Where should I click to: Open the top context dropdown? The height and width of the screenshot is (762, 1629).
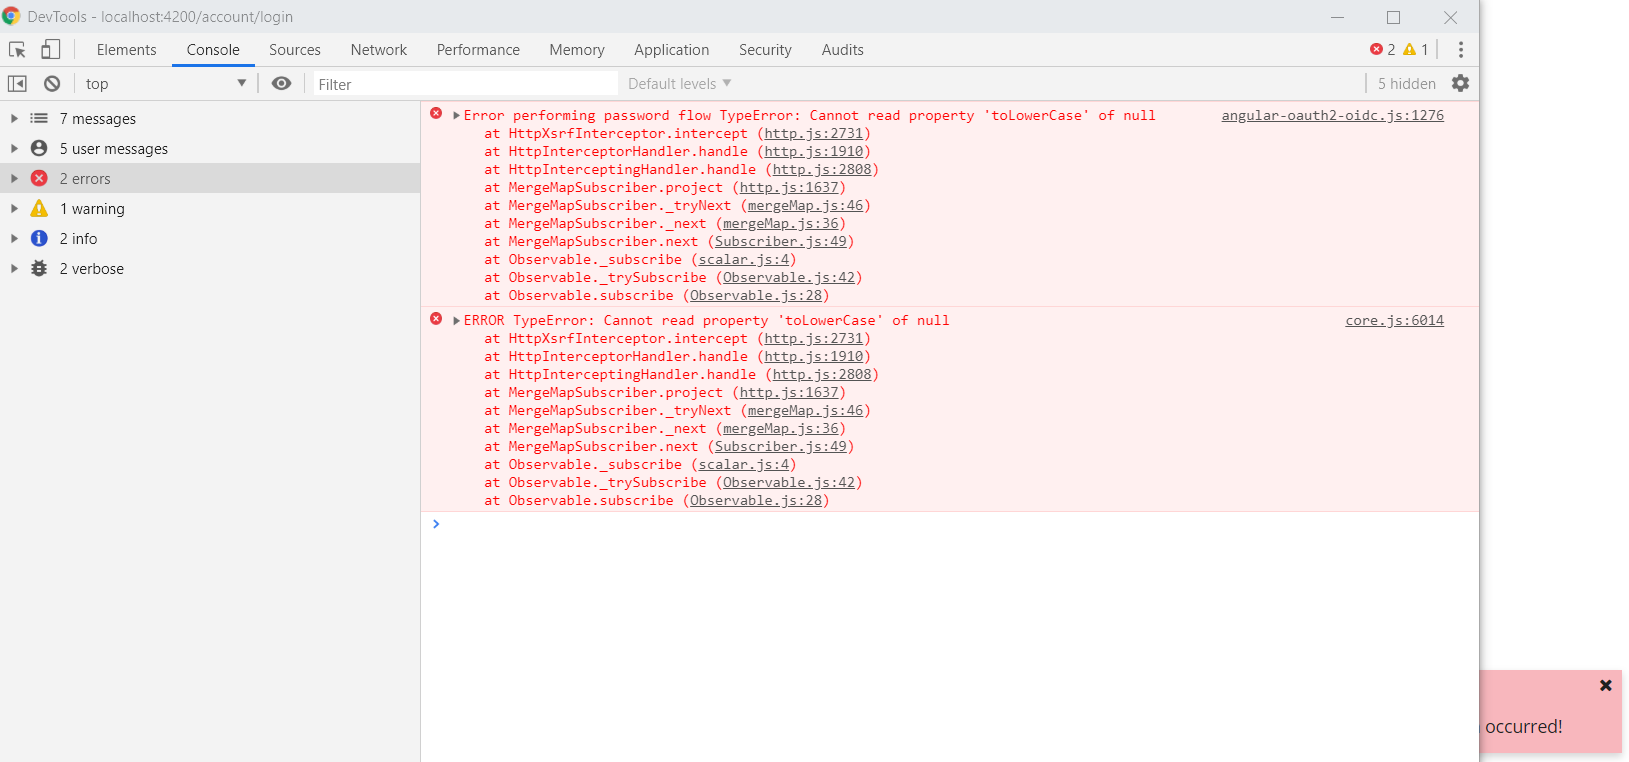point(166,84)
